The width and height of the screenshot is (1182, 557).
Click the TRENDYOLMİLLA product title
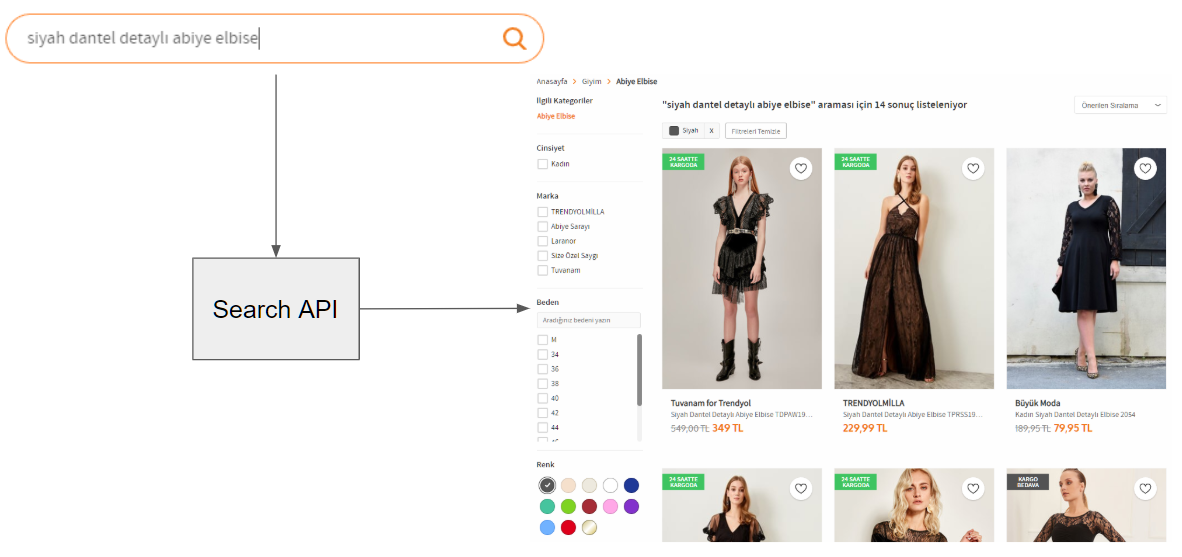(874, 403)
